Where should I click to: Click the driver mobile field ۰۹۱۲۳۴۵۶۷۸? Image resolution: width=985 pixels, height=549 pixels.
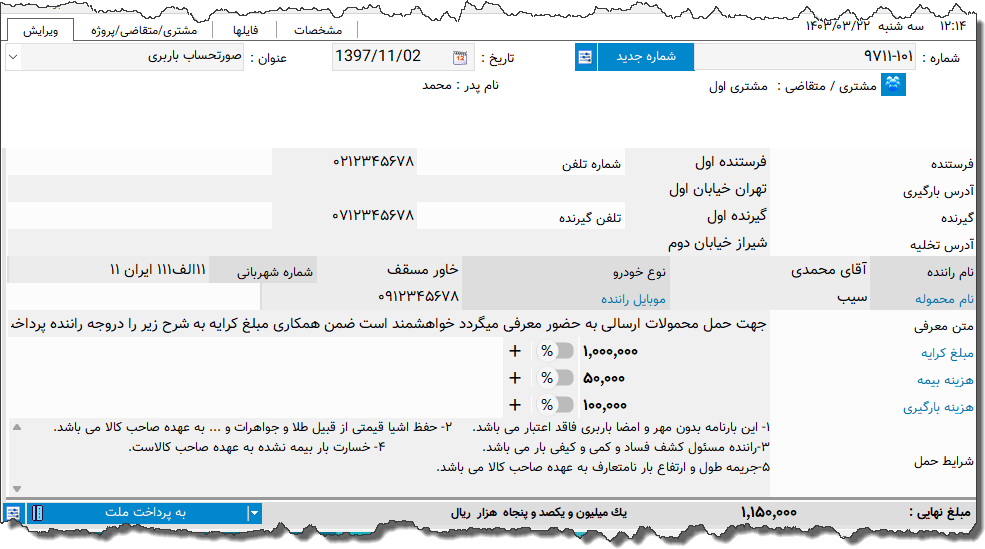pyautogui.click(x=361, y=296)
